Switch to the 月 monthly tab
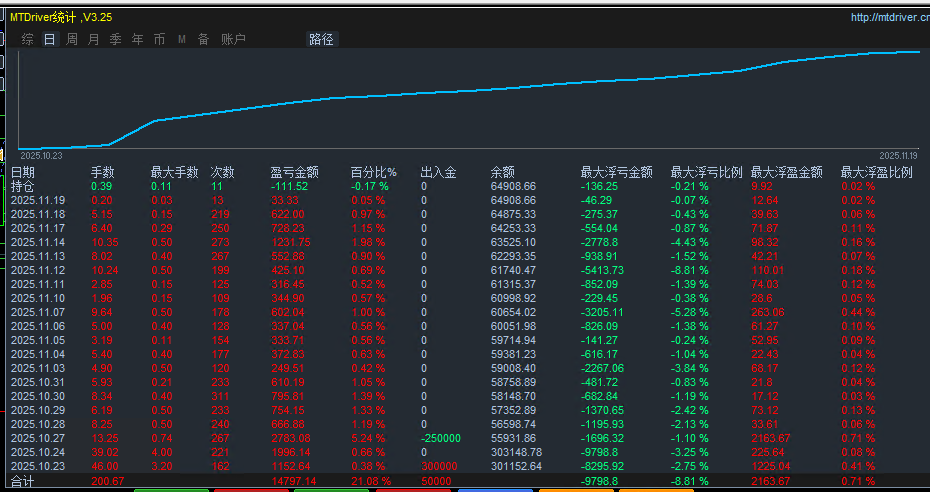 click(x=94, y=39)
